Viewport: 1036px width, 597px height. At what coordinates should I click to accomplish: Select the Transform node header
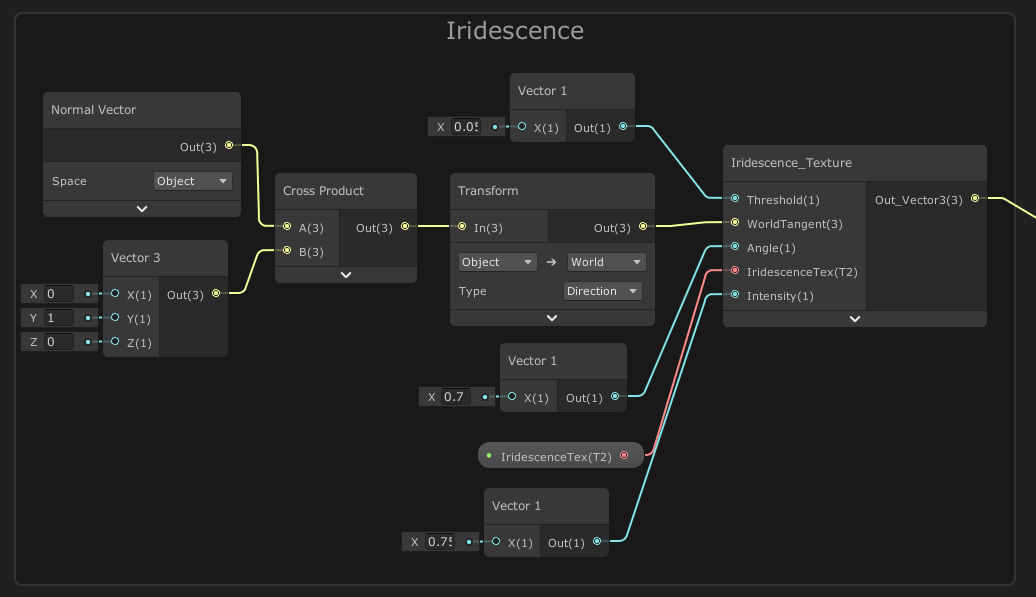(x=552, y=191)
